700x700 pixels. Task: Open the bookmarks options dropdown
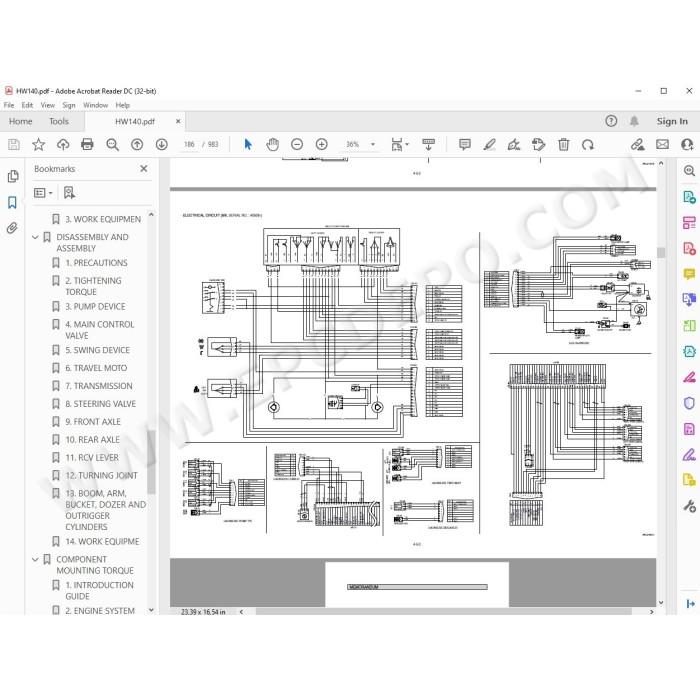(x=43, y=193)
